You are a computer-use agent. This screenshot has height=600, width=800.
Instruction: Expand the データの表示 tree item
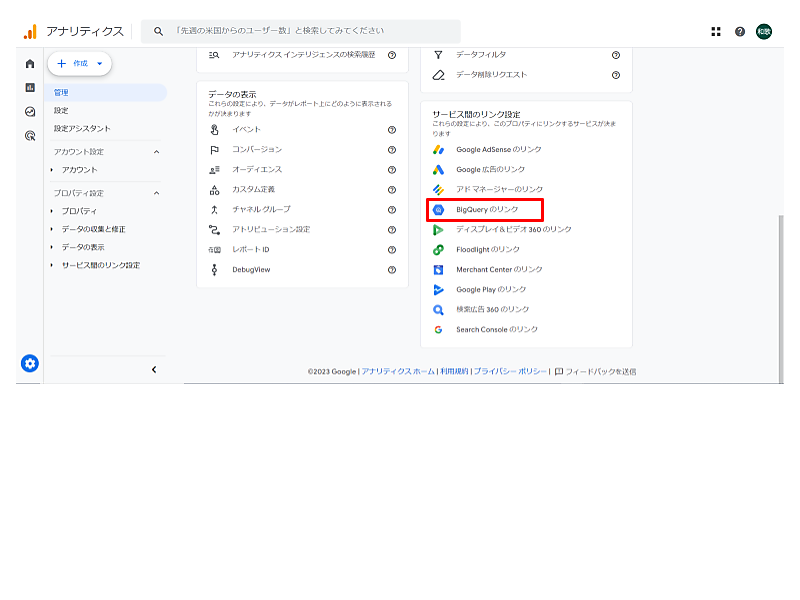[52, 247]
